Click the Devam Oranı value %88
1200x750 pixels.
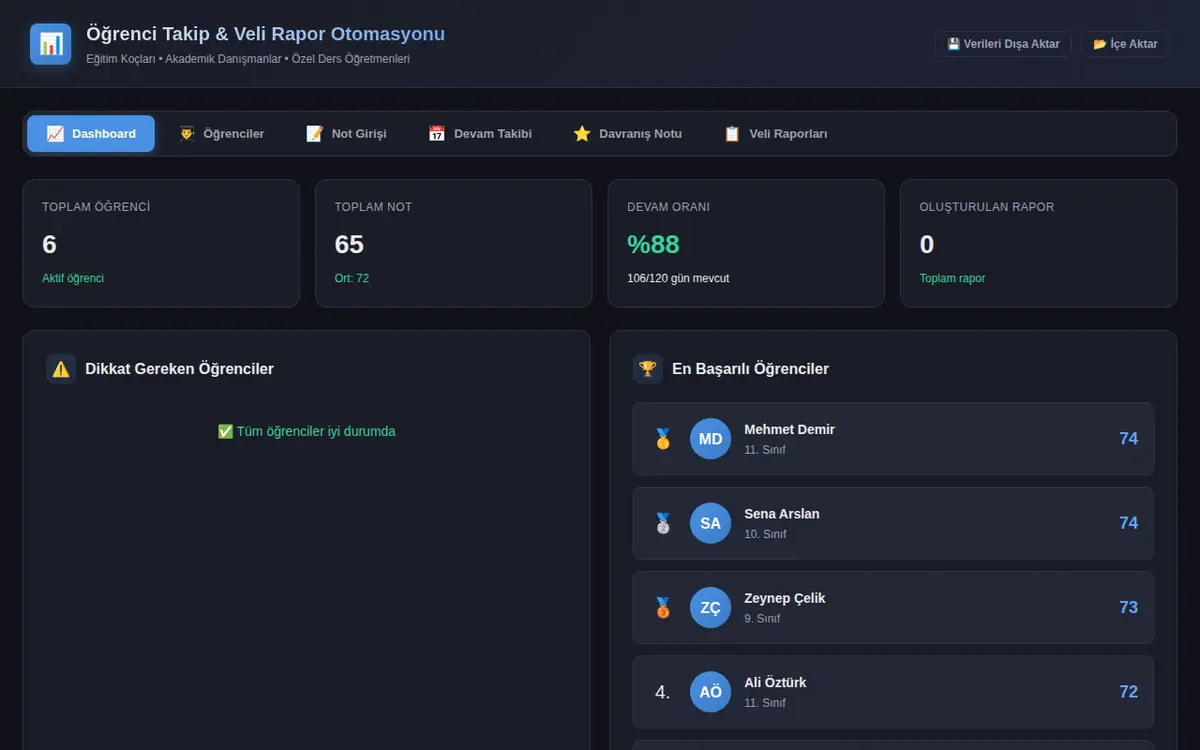[653, 244]
